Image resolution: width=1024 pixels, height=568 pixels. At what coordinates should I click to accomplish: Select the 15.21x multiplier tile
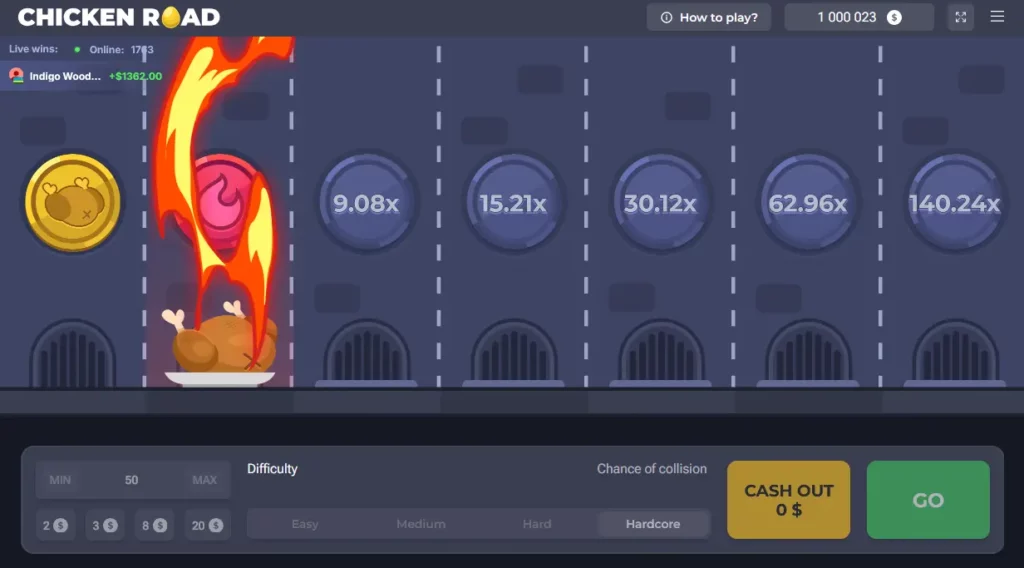coord(513,203)
